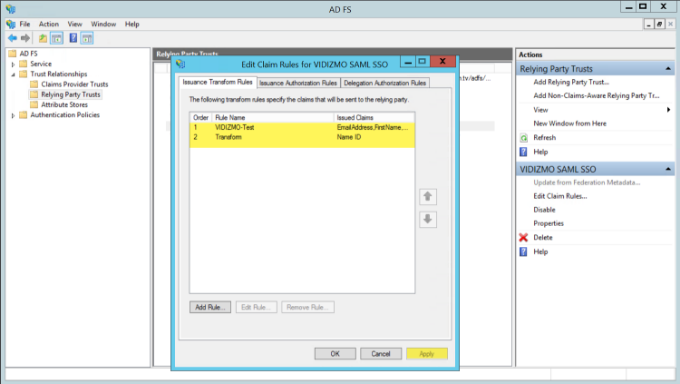The width and height of the screenshot is (680, 384).
Task: Click Properties action in Actions pane
Action: pyautogui.click(x=548, y=223)
